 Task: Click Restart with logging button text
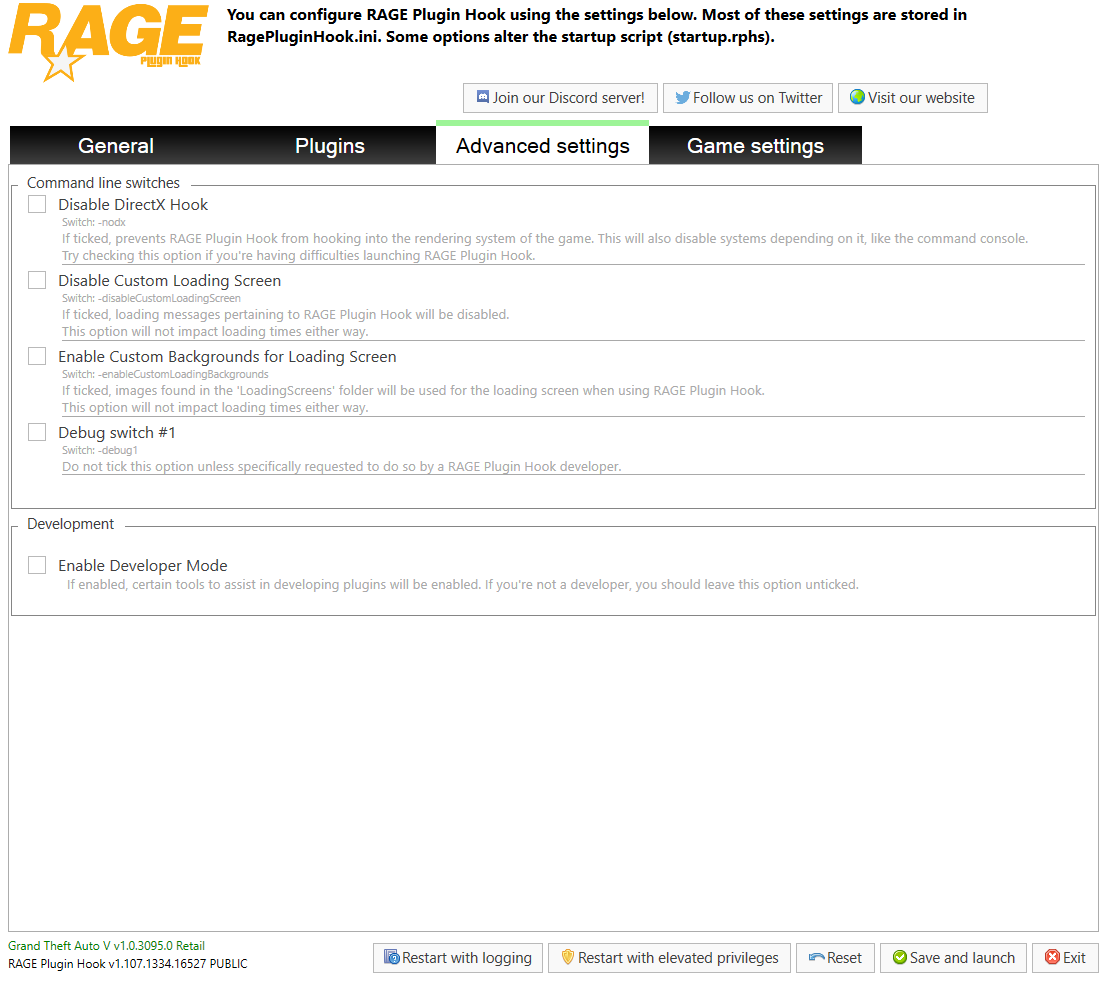[467, 957]
